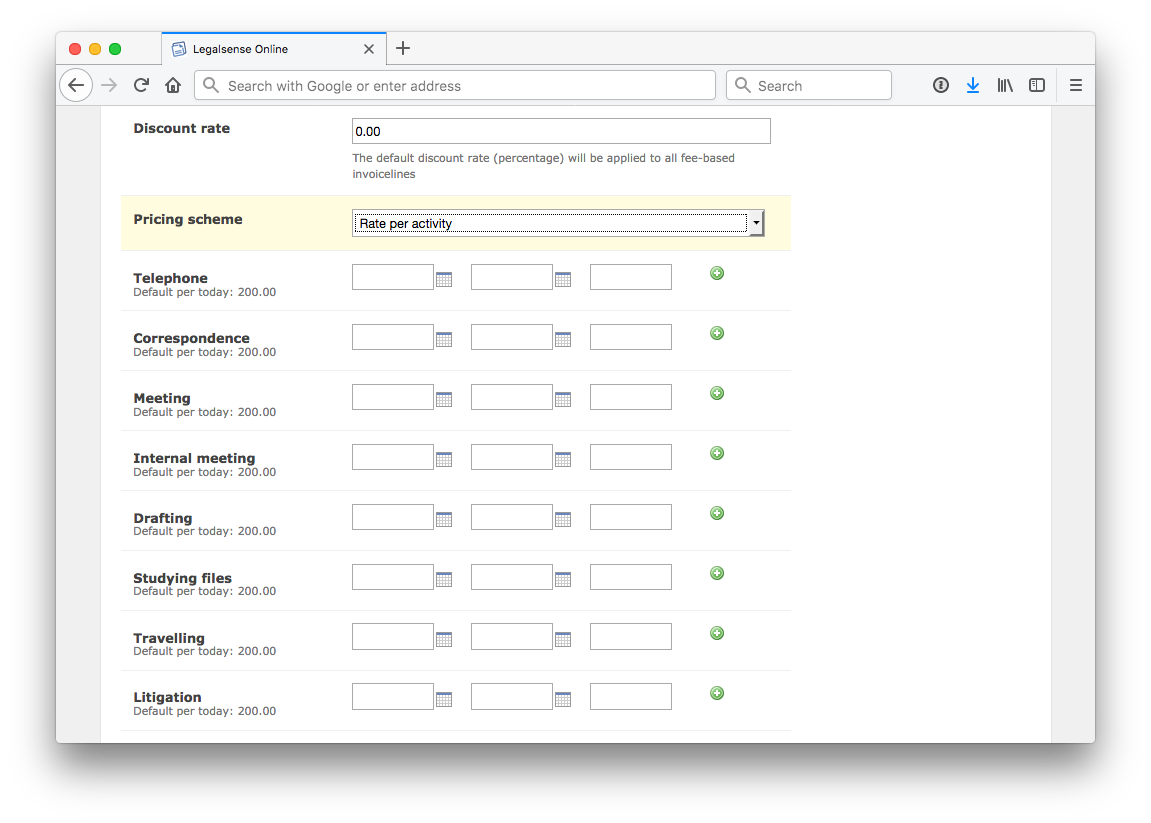Viewport: 1151px width, 823px height.
Task: Open the browser Library menu
Action: pos(1005,85)
